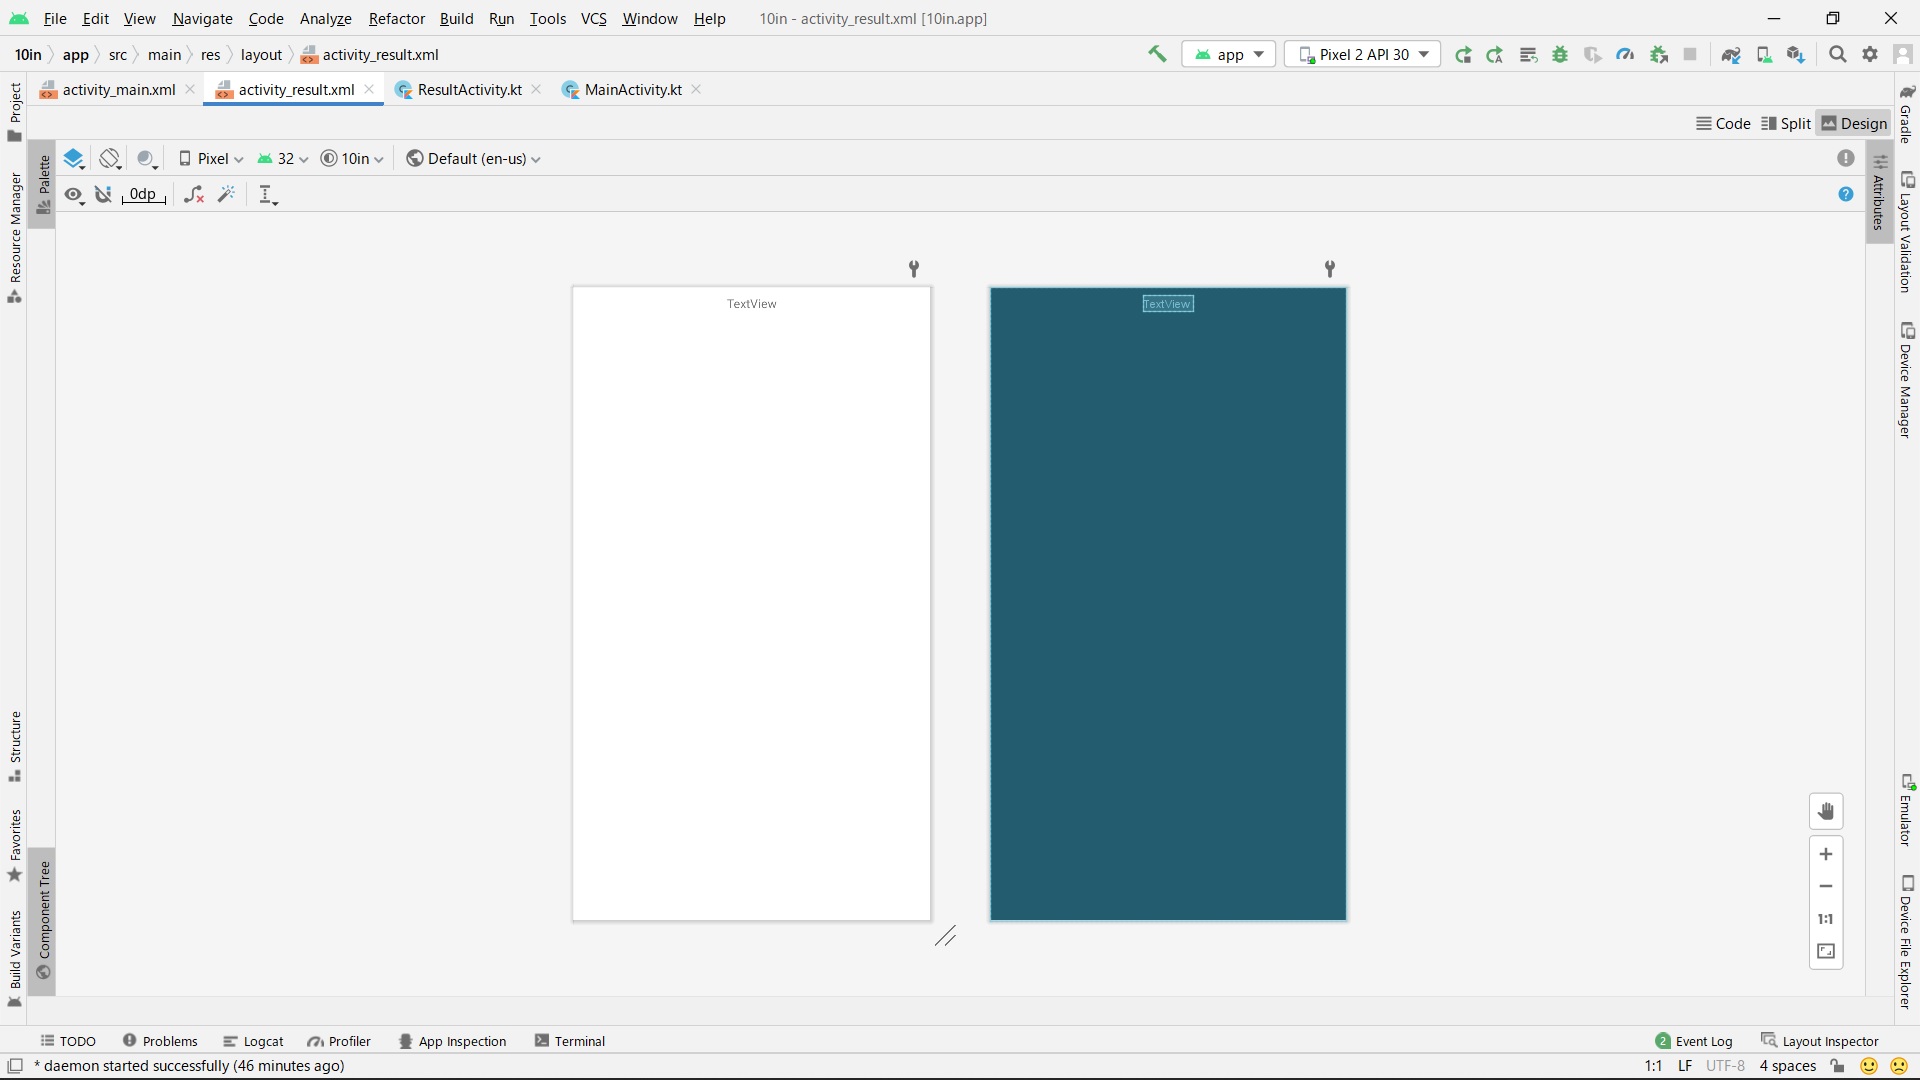Close the activity_result.xml tab

point(369,89)
